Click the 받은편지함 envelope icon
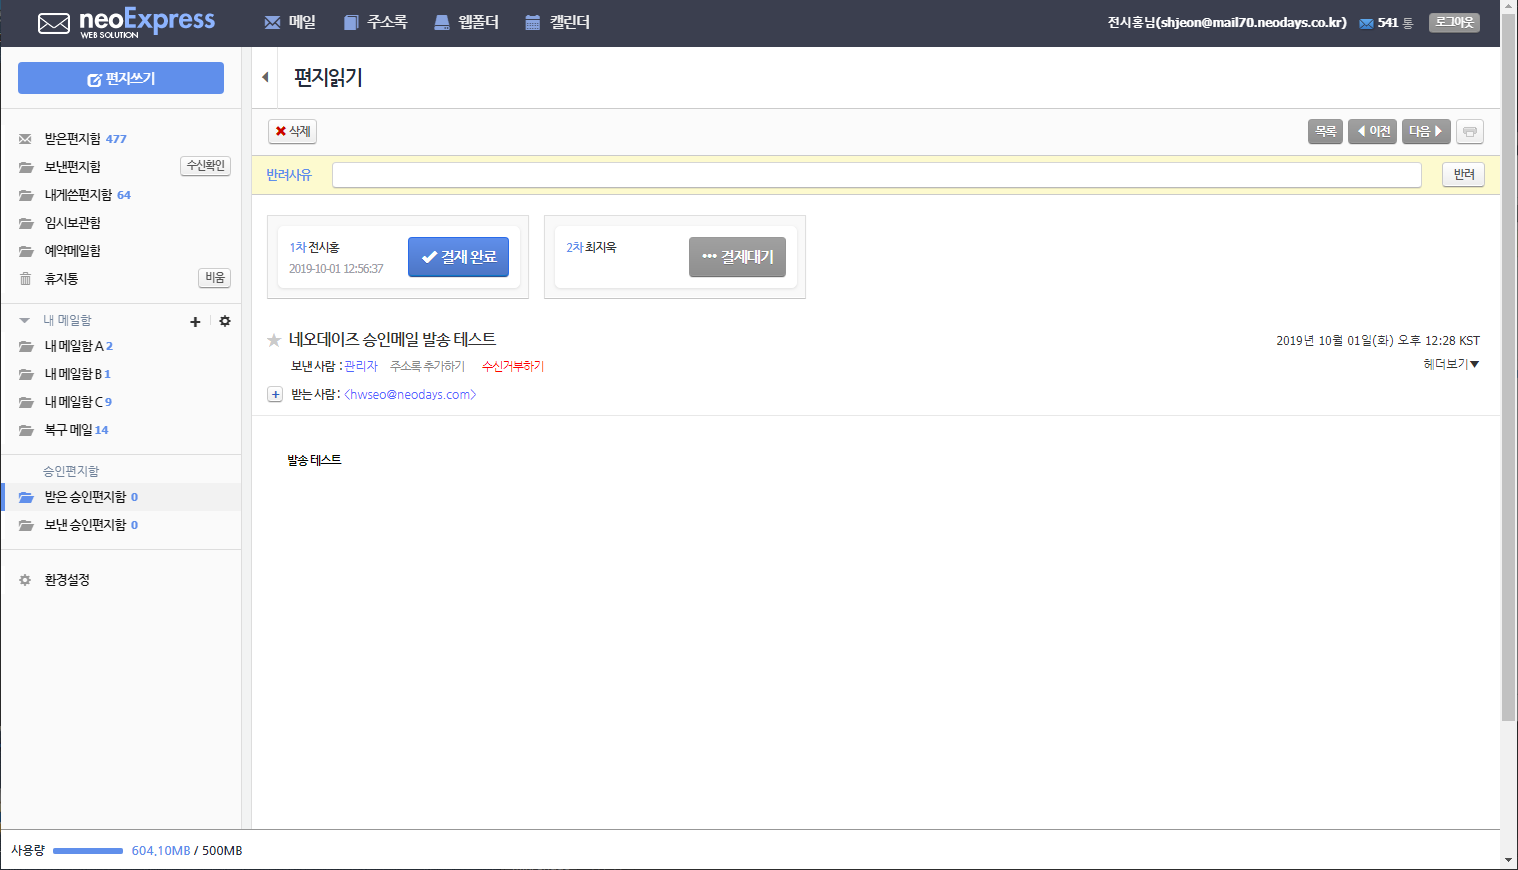 point(25,139)
